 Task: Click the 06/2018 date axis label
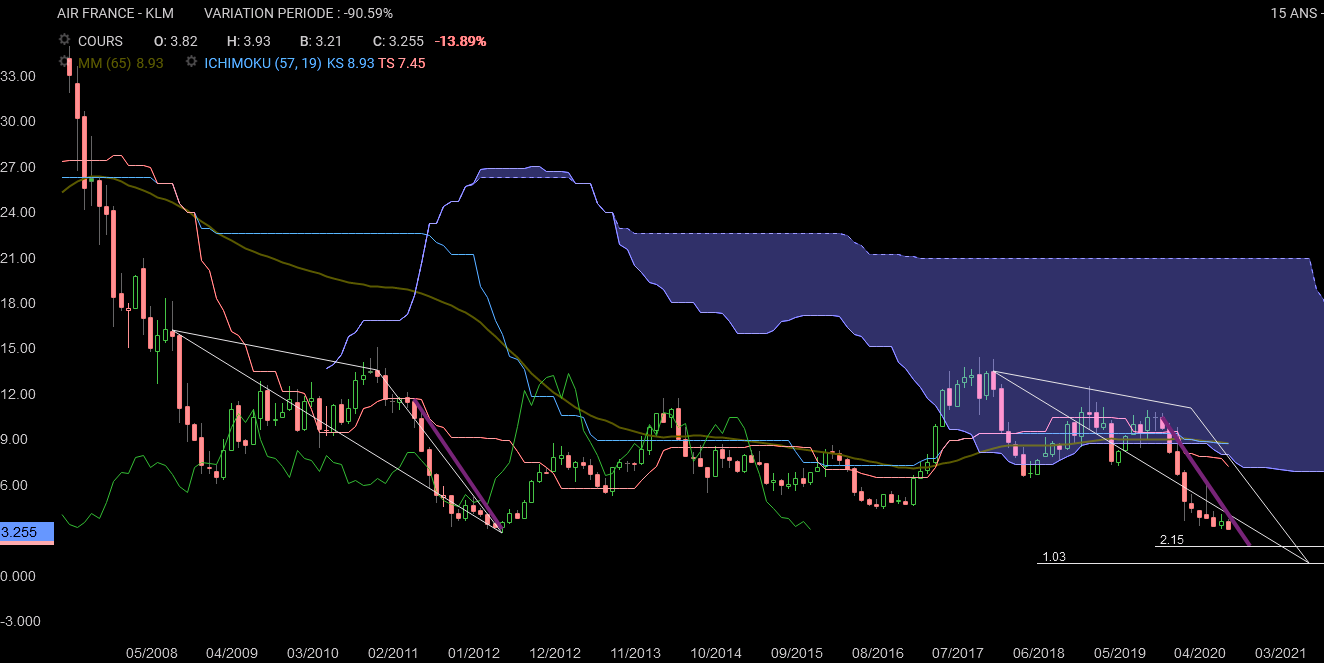point(1039,653)
